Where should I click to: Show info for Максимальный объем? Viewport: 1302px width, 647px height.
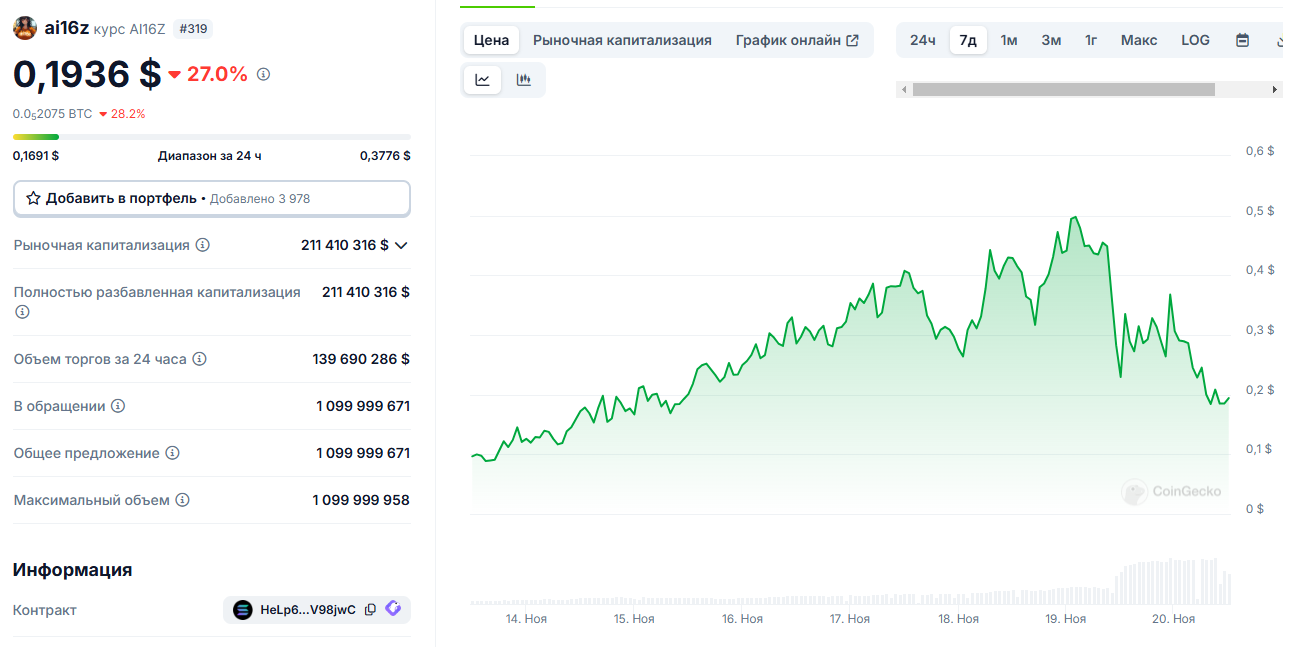[x=182, y=500]
